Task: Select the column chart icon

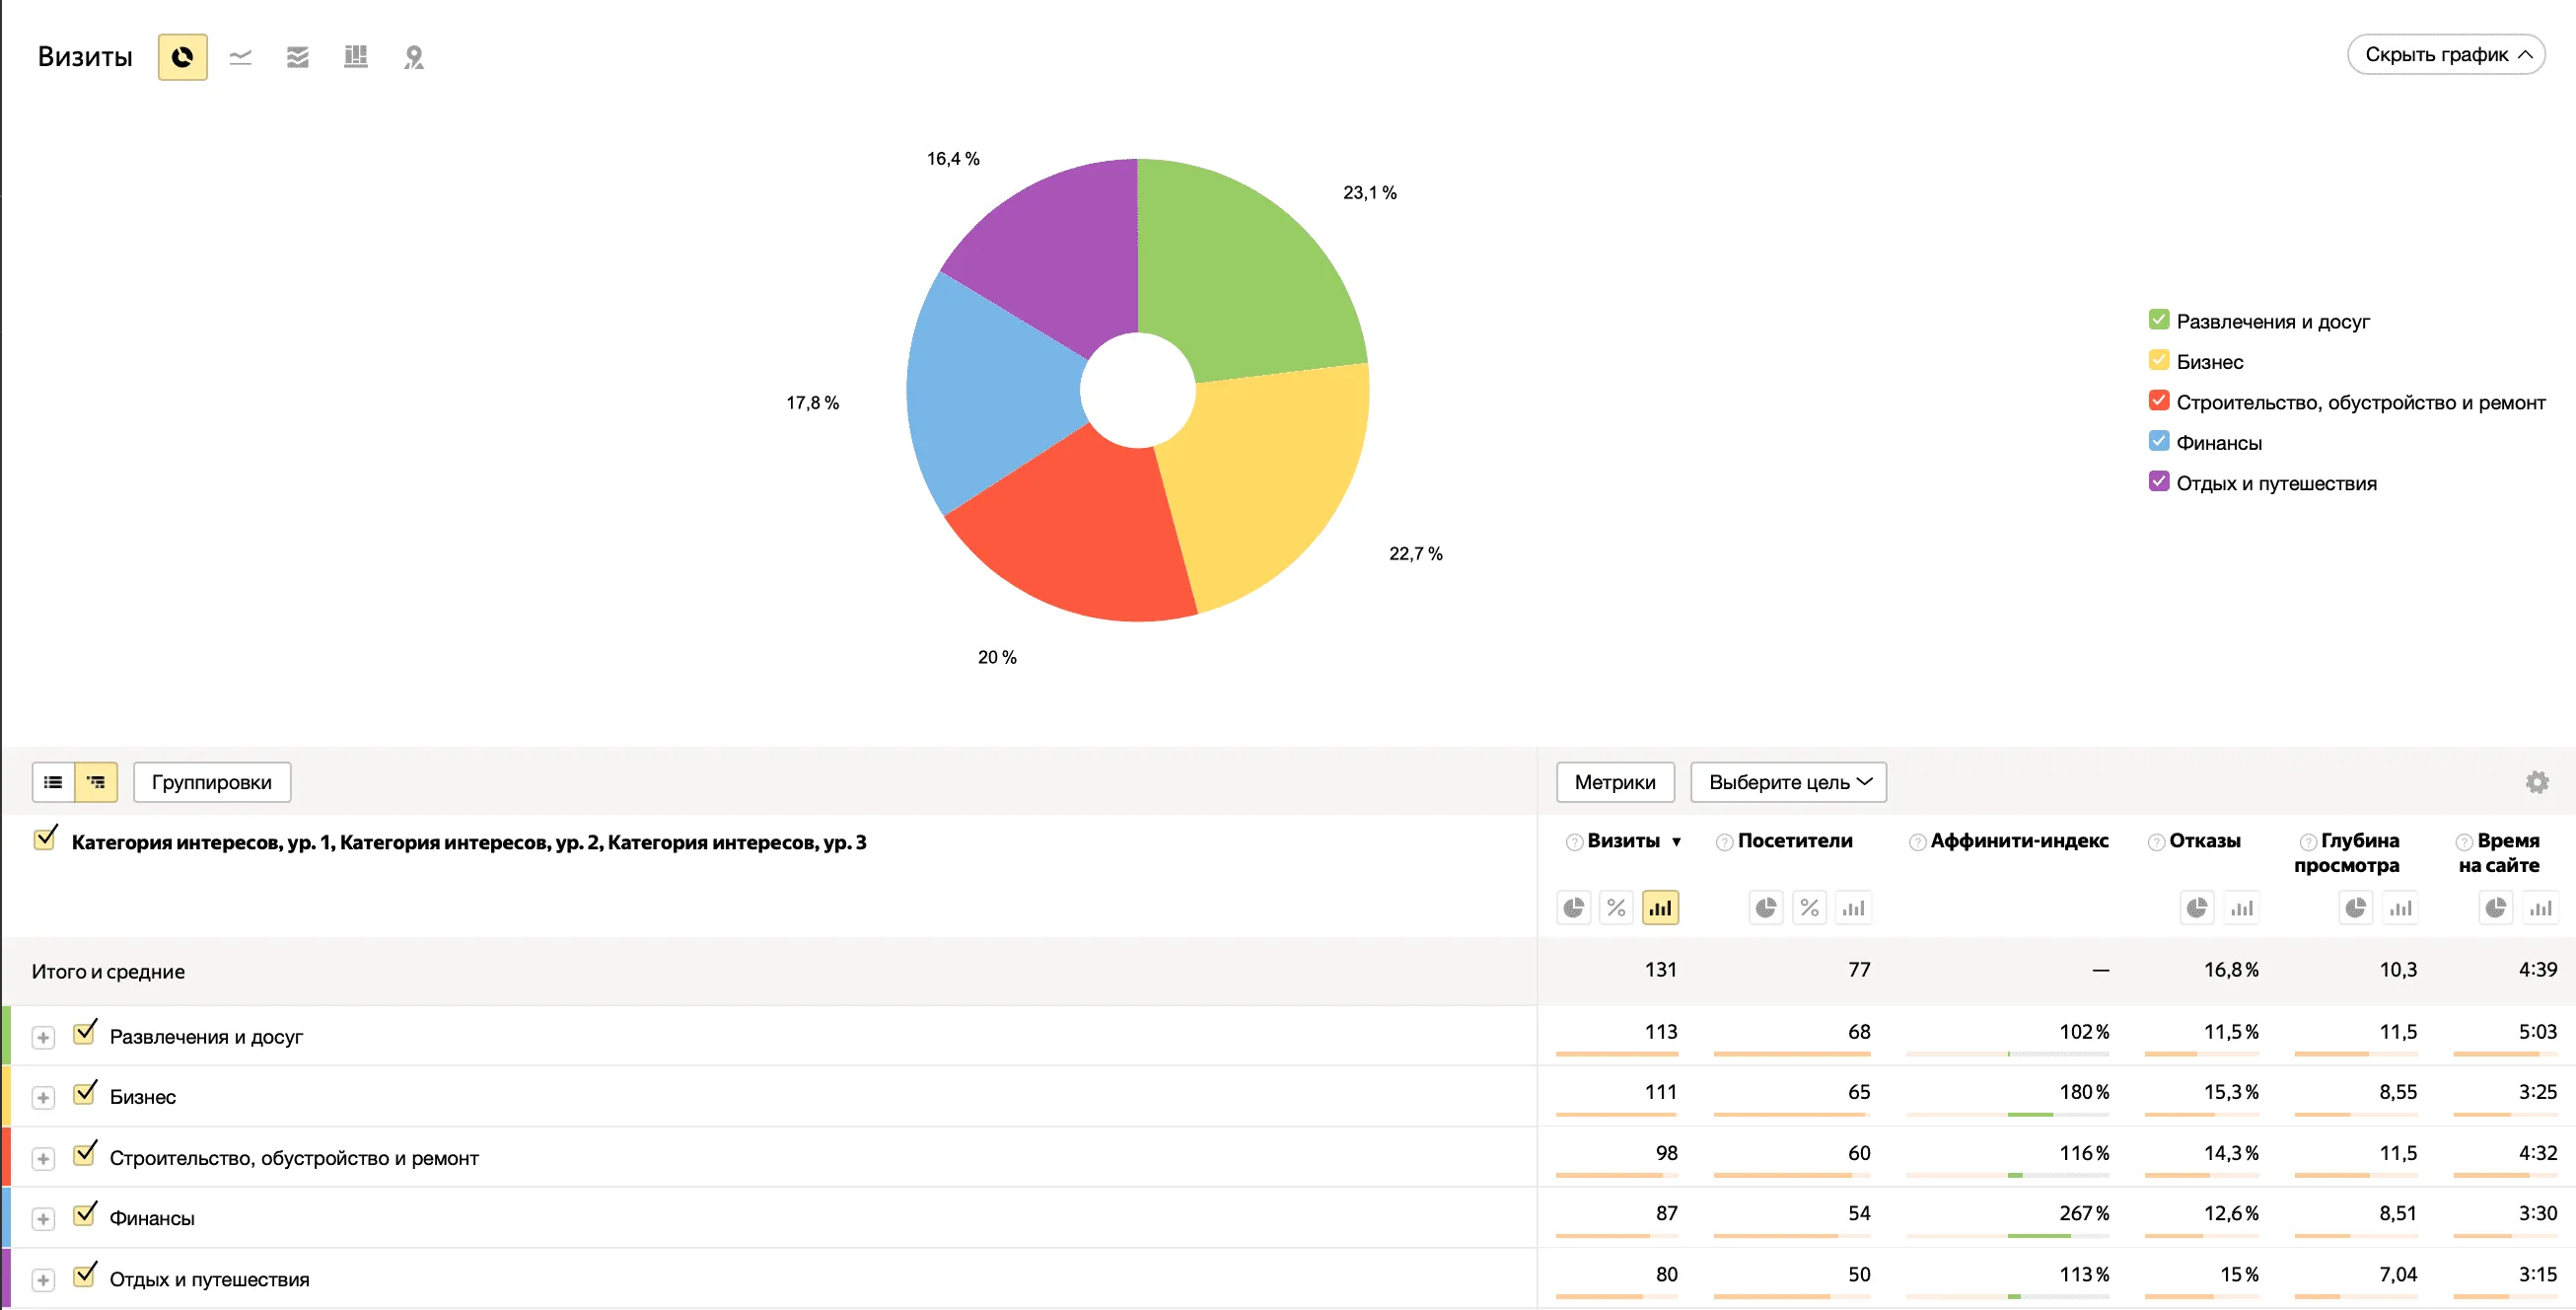Action: [356, 57]
